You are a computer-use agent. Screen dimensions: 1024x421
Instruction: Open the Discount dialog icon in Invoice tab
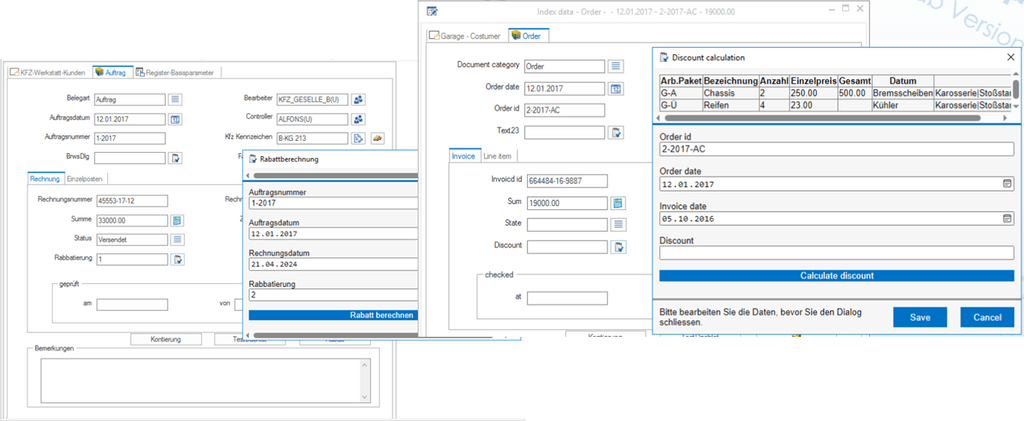[617, 246]
